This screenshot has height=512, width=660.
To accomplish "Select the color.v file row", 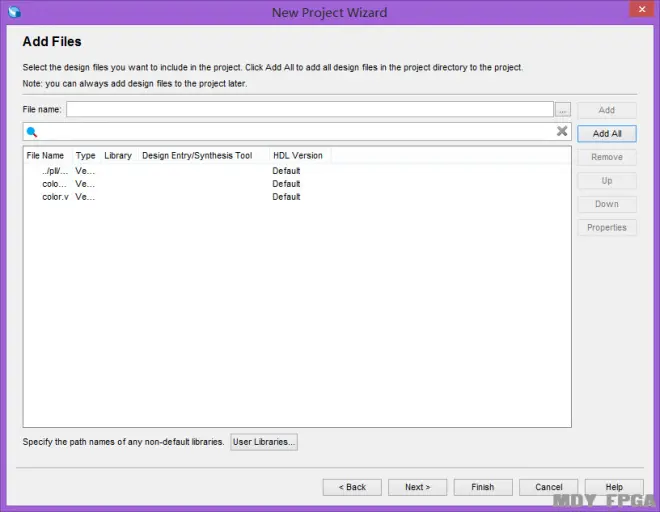I will pyautogui.click(x=297, y=197).
